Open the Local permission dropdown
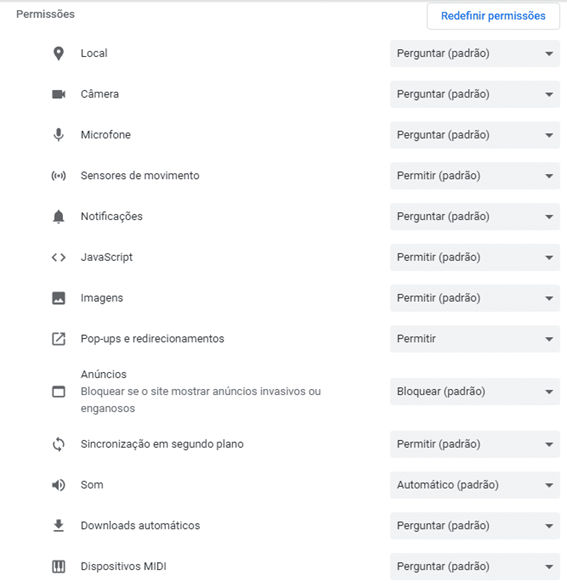The width and height of the screenshot is (567, 587). [x=475, y=54]
